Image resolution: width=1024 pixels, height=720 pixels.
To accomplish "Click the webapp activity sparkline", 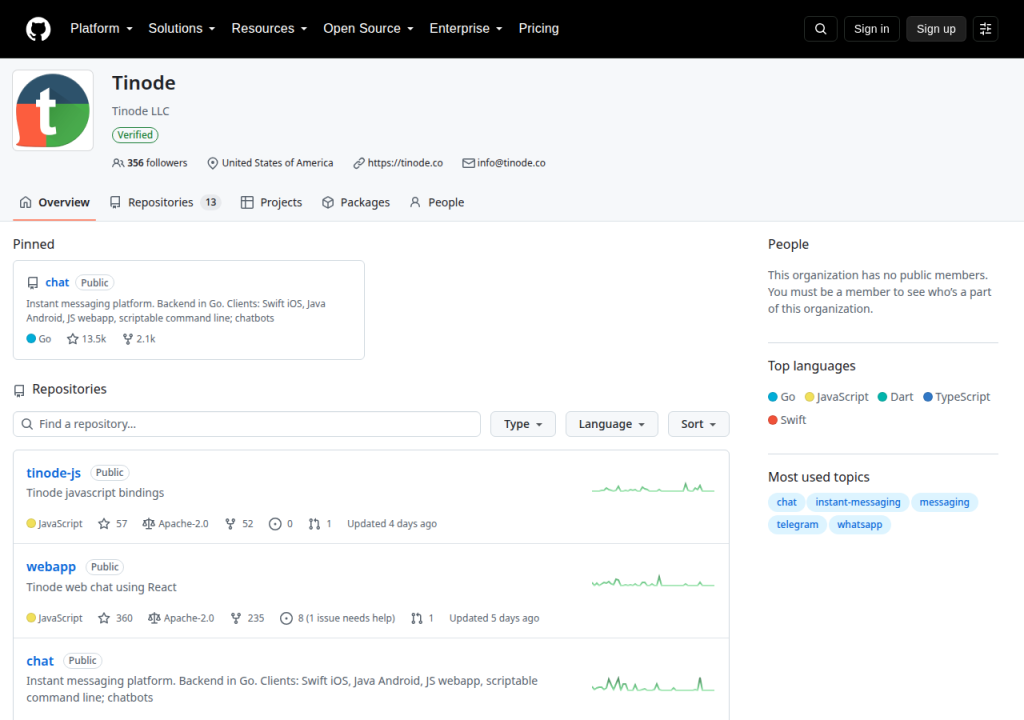I will [653, 581].
